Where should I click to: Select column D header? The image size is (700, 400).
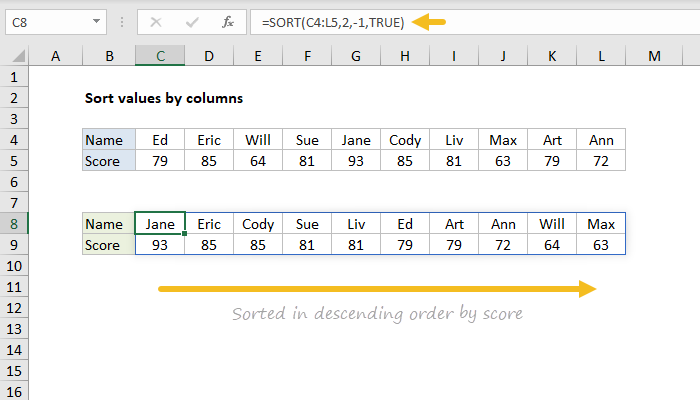209,56
